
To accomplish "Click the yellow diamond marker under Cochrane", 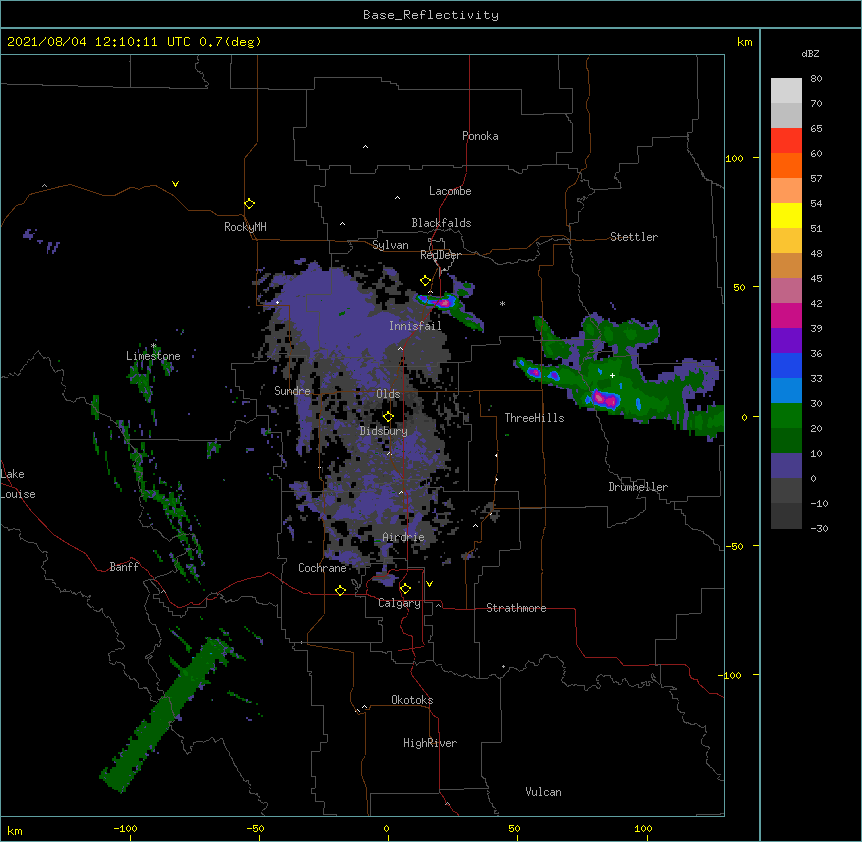I will tap(340, 591).
